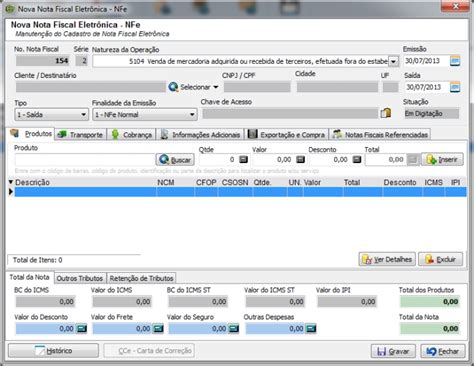
Task: Select the Retenção de Tributos tab
Action: point(141,278)
